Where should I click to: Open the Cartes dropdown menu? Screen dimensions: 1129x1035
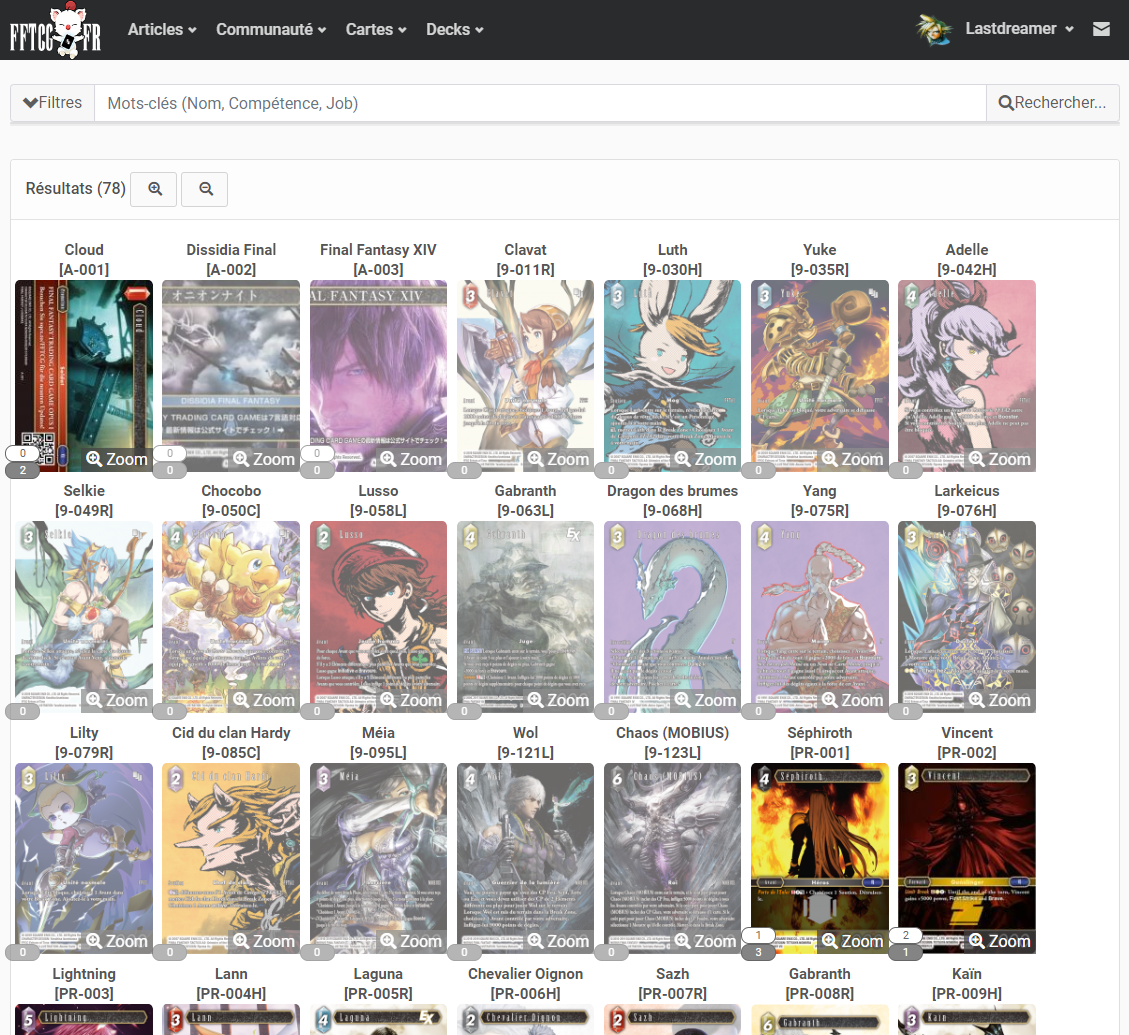coord(376,30)
